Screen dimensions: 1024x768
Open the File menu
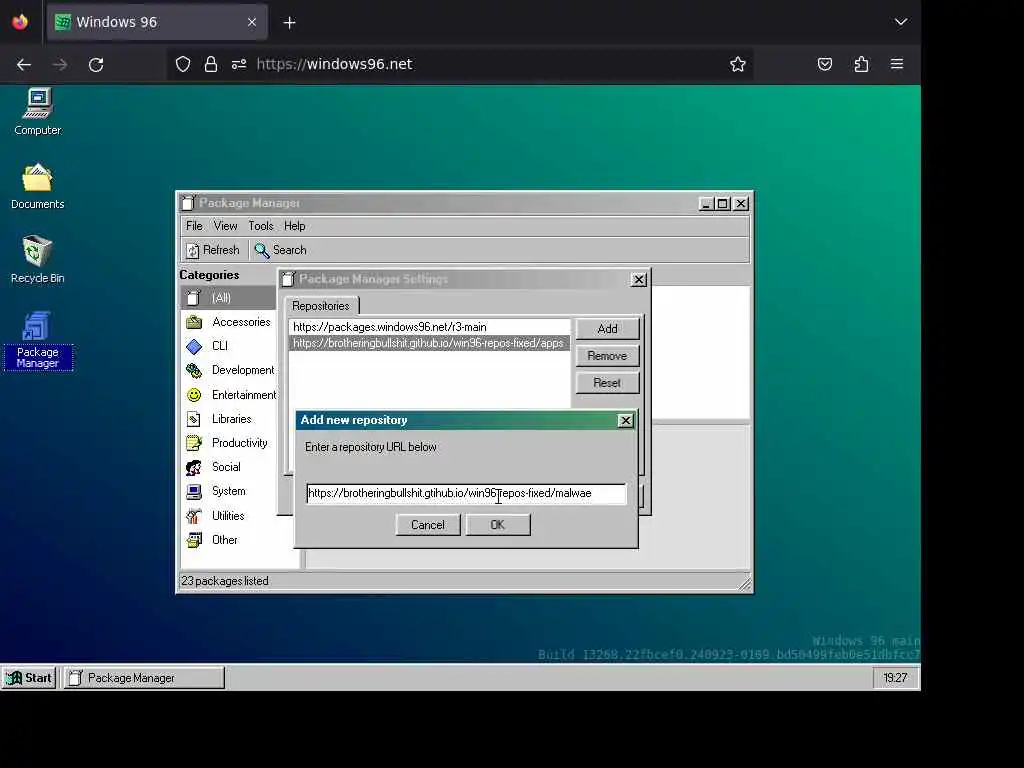click(194, 226)
